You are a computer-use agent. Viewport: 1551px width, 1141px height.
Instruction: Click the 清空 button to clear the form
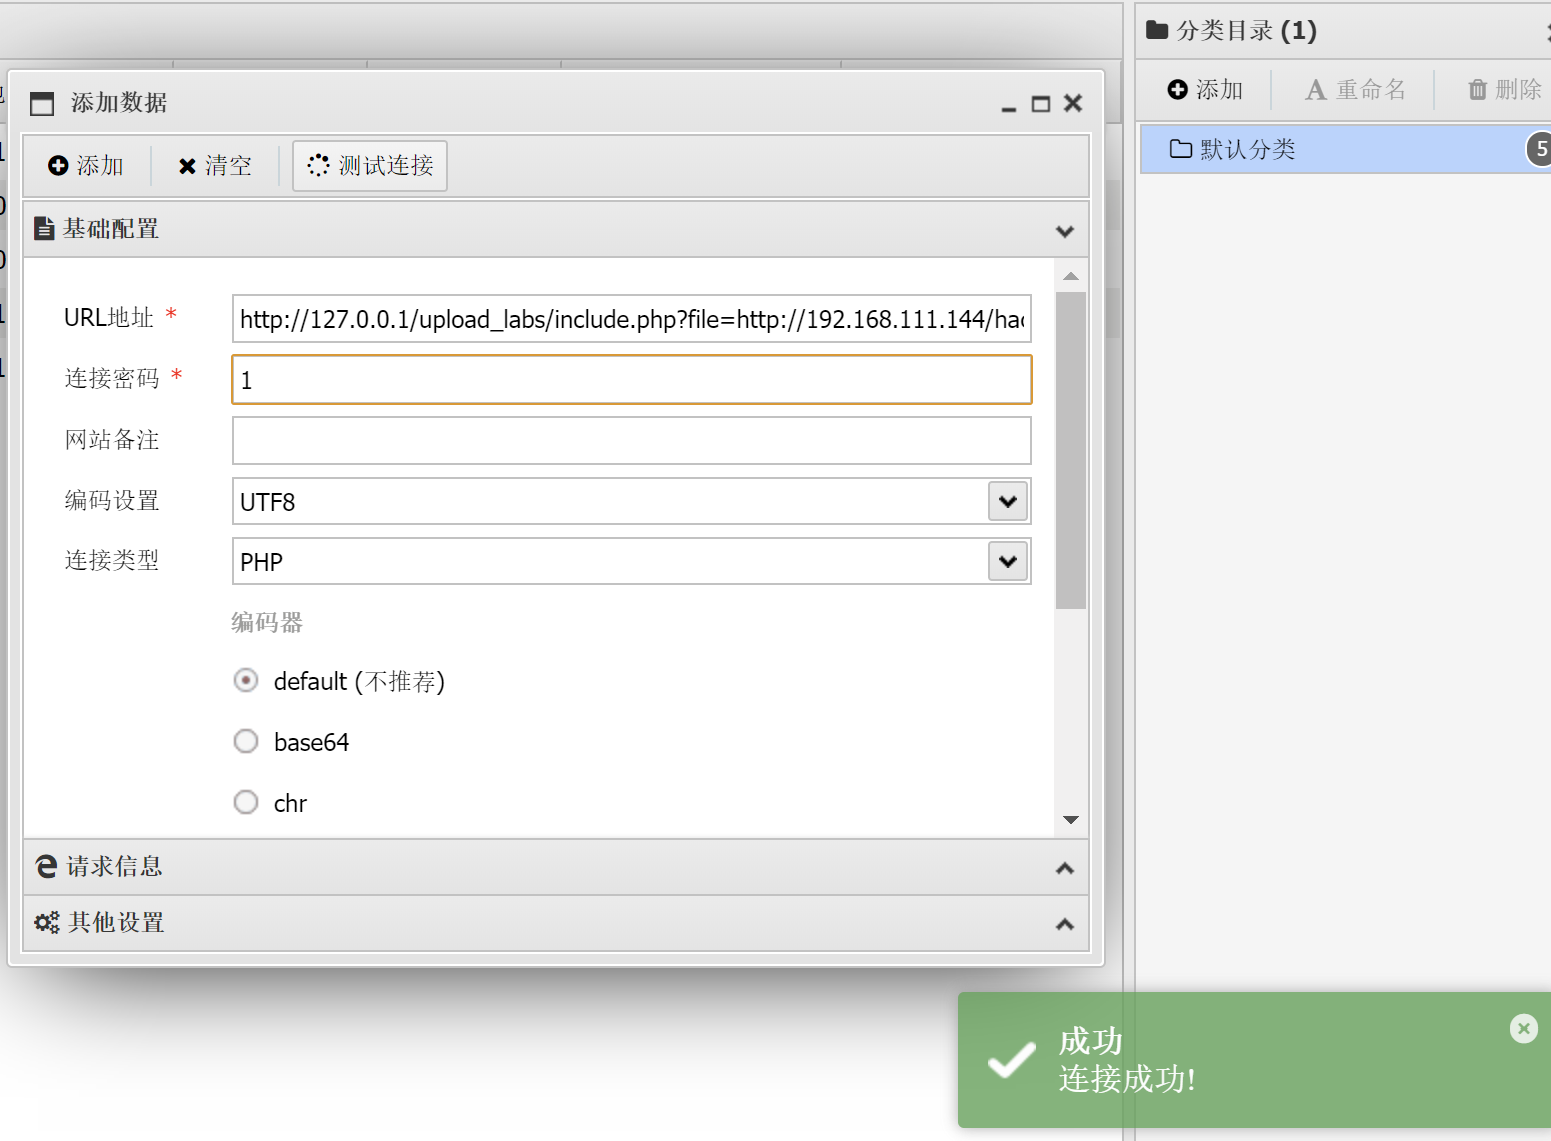[x=215, y=166]
